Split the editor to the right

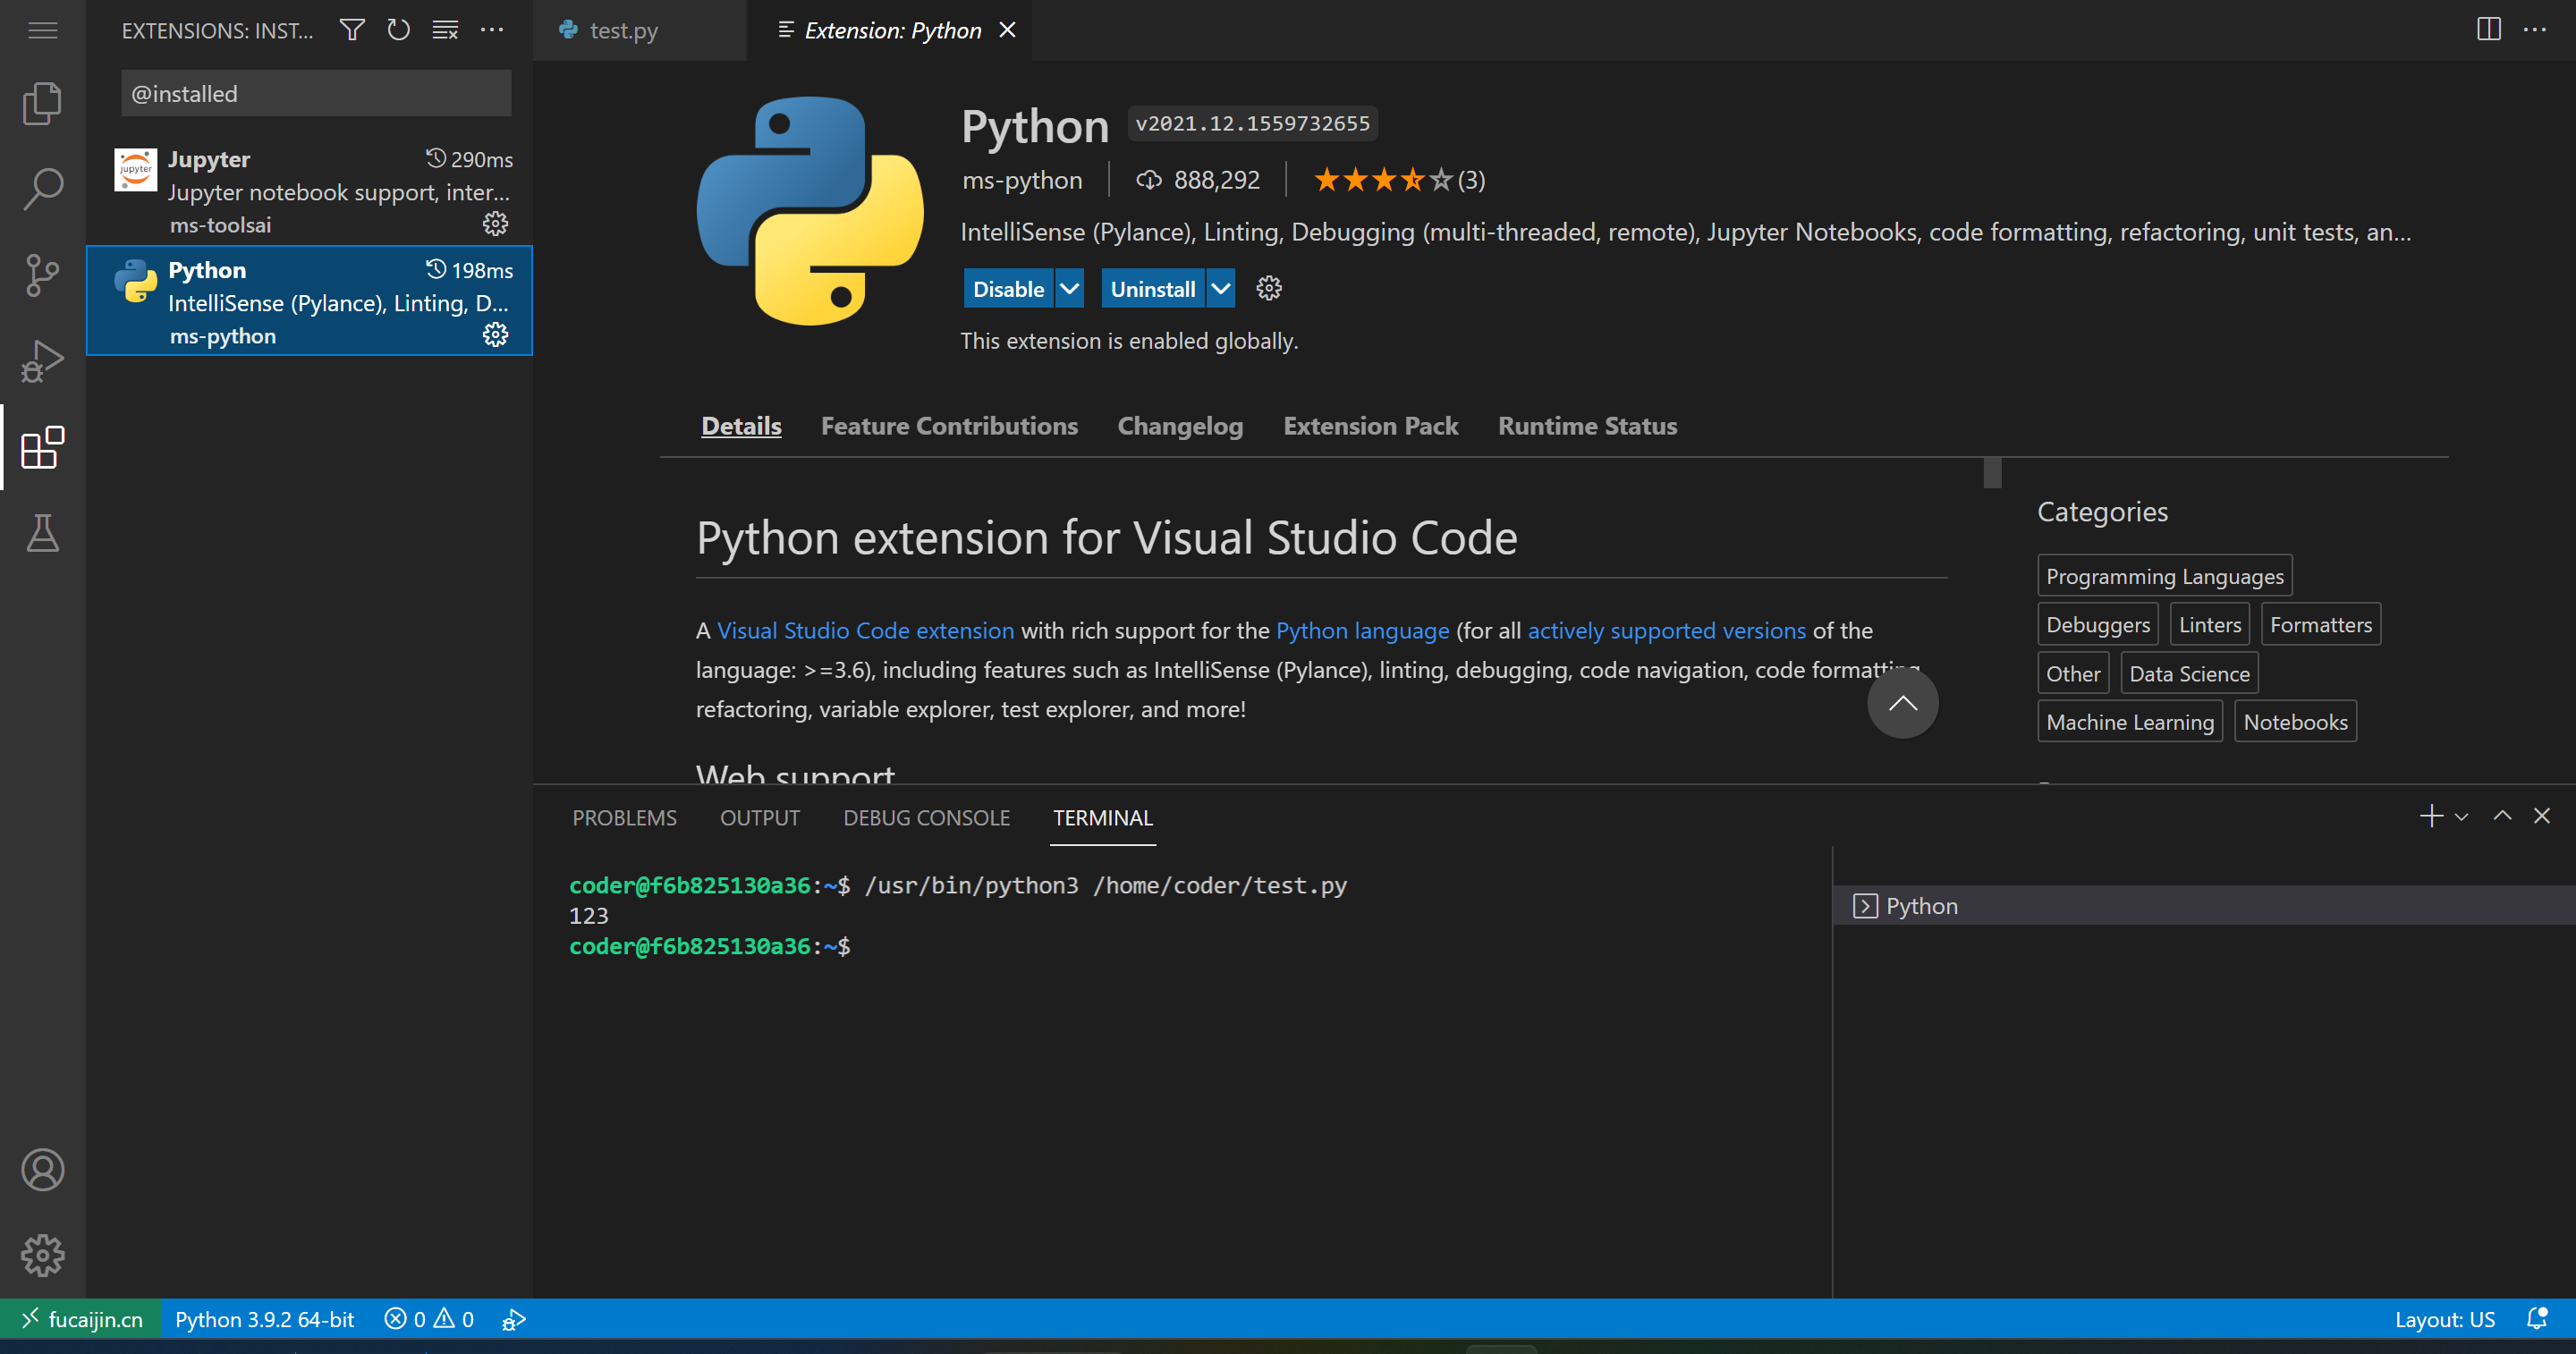(2489, 29)
